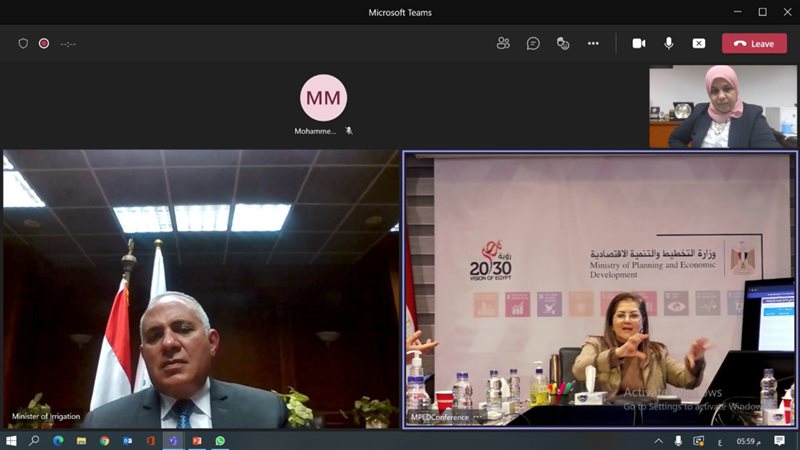The image size is (800, 450).
Task: Toggle screen sharing button
Action: point(699,43)
